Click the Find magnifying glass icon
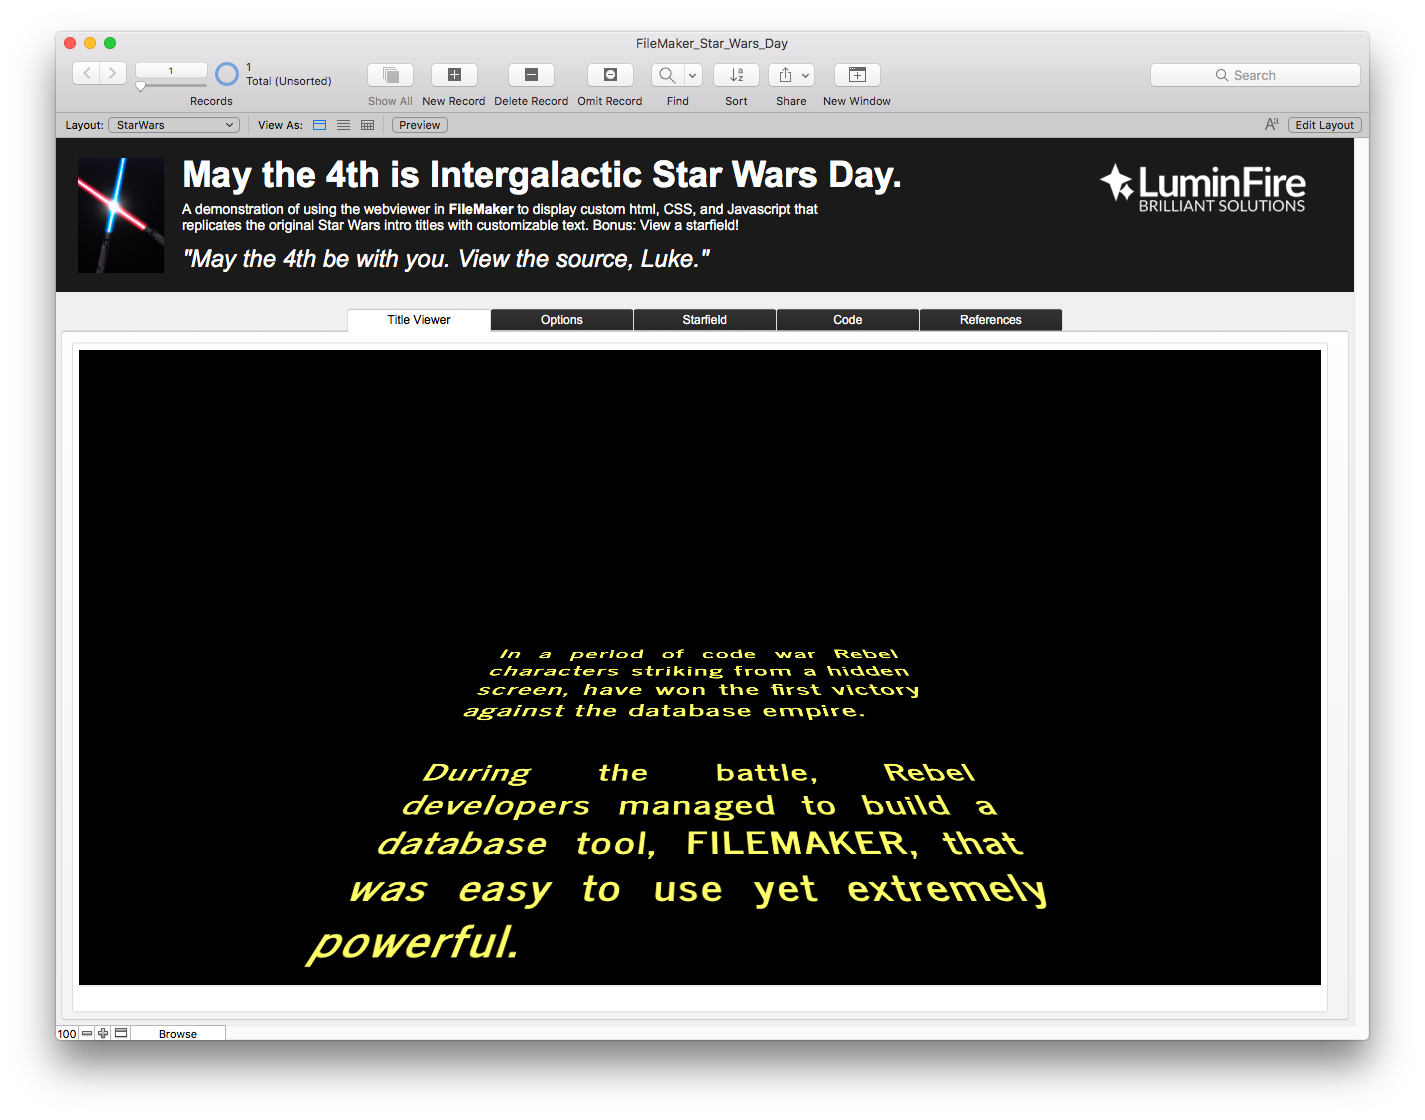This screenshot has width=1425, height=1120. (x=667, y=75)
